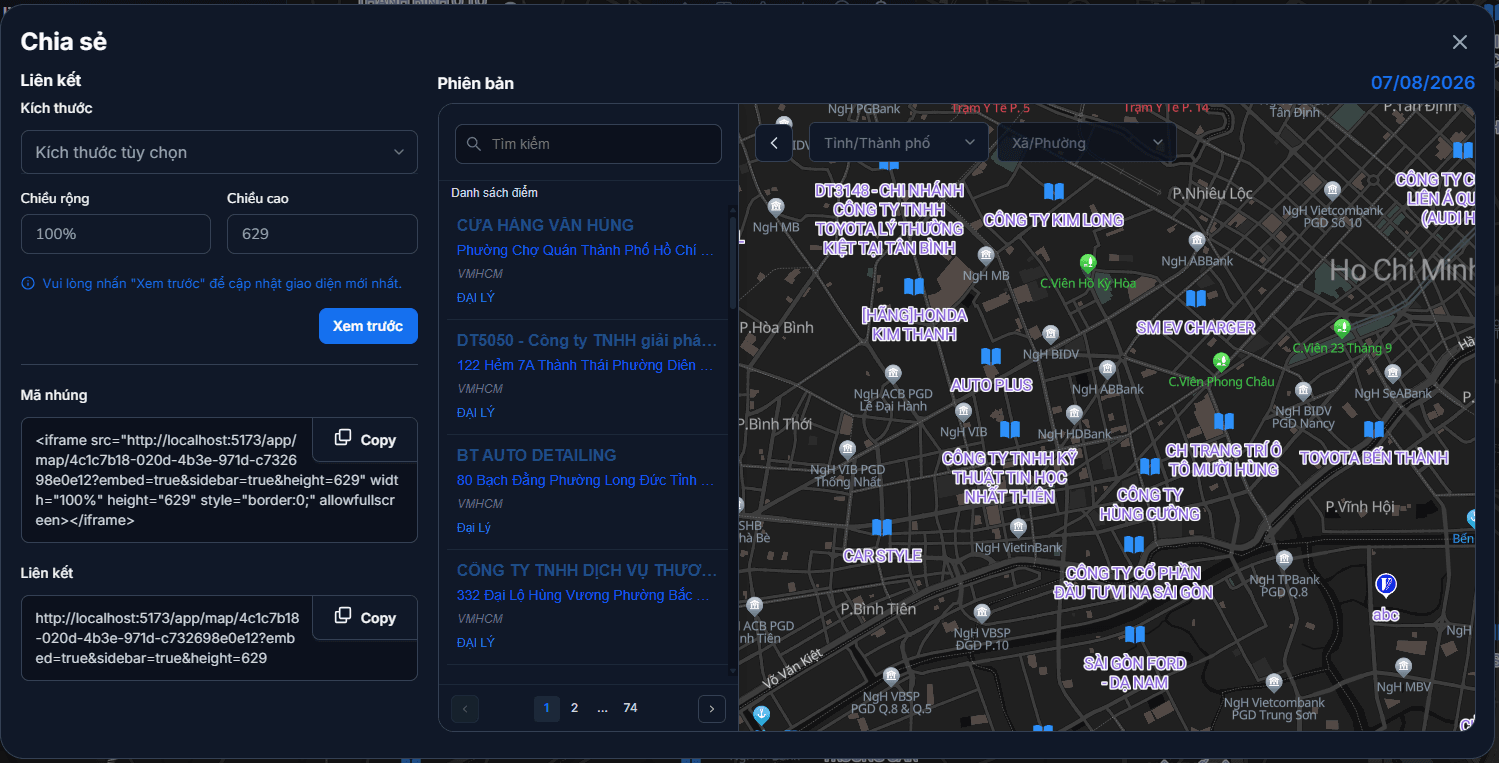Click address 80 Bạch Đằng Phường Long Đức
This screenshot has width=1499, height=763.
(585, 481)
